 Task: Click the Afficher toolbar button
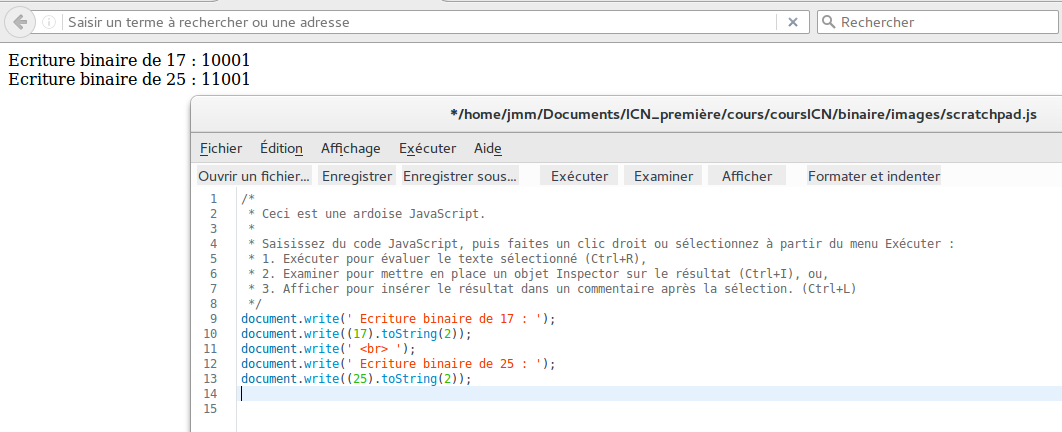[x=747, y=176]
